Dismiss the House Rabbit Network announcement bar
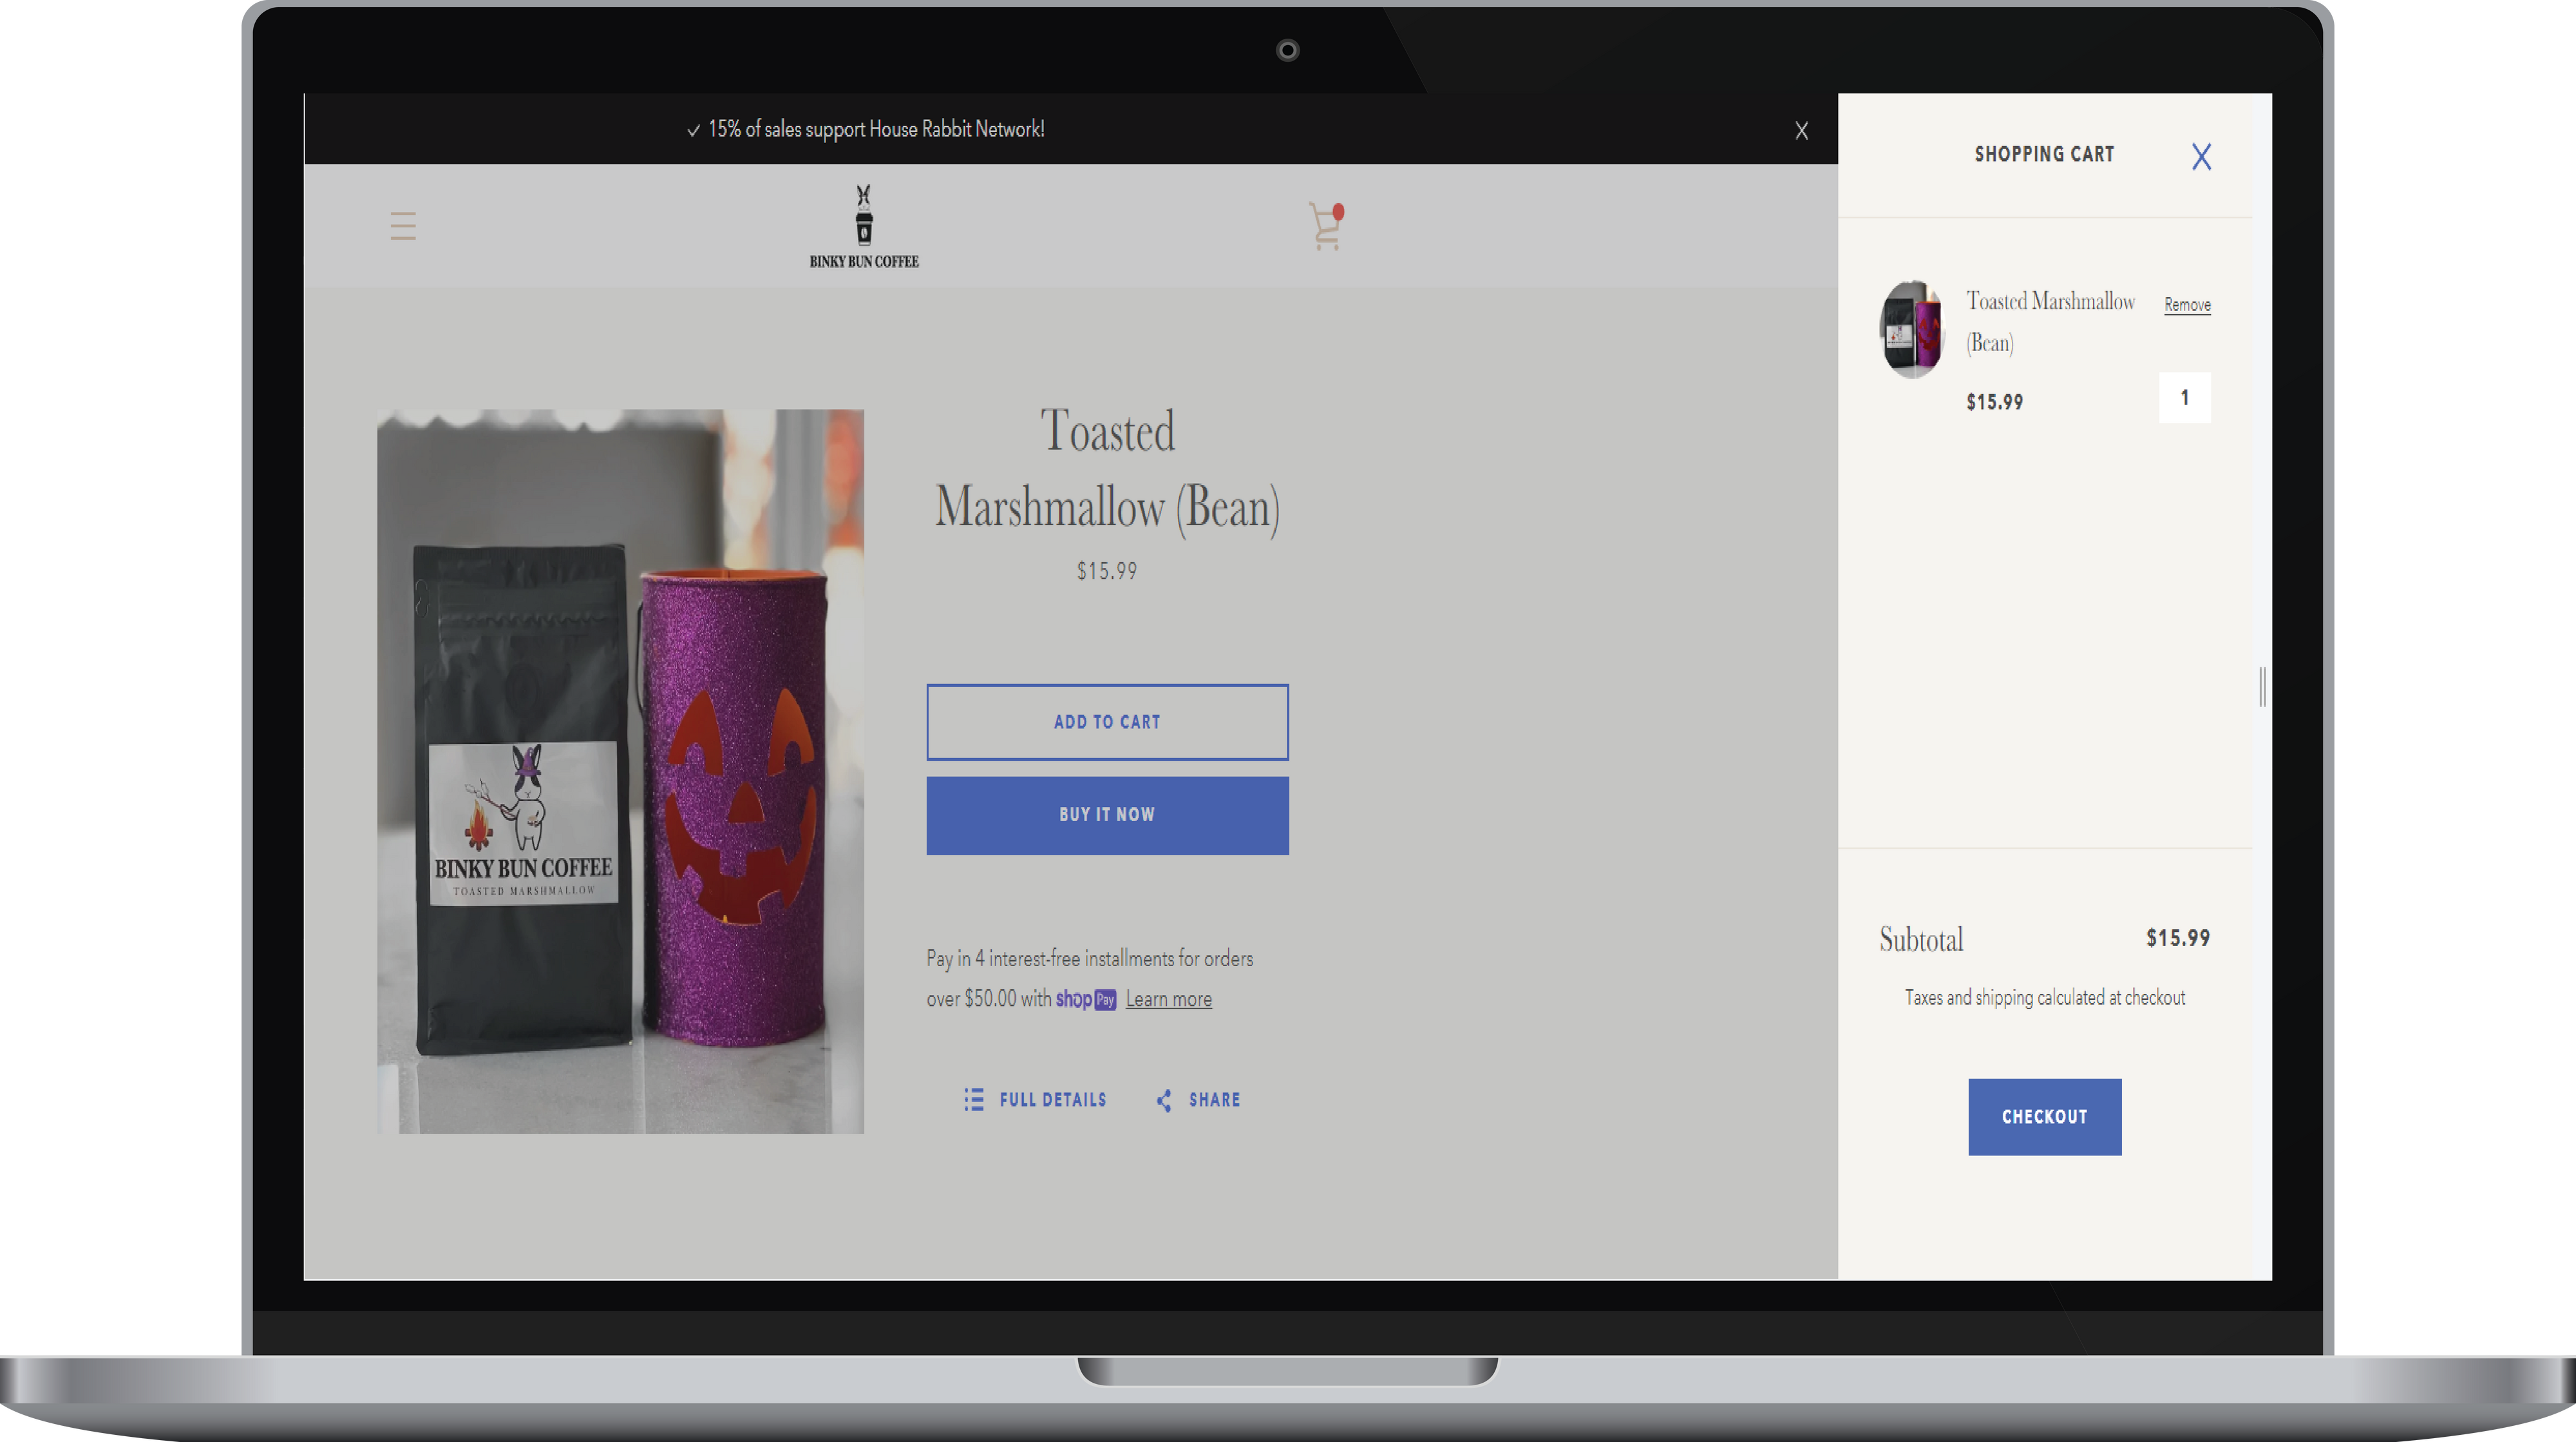This screenshot has width=2576, height=1442. (1801, 131)
